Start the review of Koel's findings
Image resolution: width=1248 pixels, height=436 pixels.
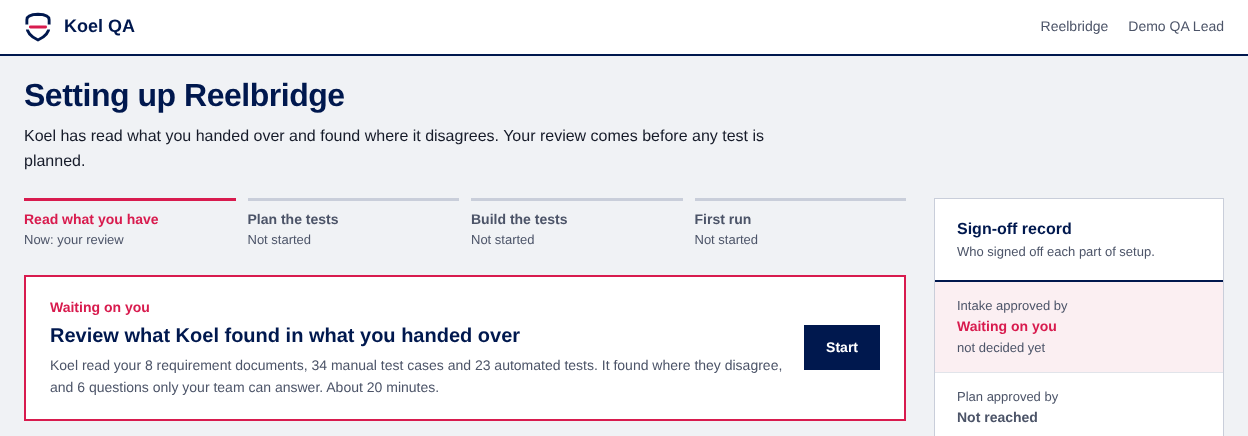(x=842, y=347)
